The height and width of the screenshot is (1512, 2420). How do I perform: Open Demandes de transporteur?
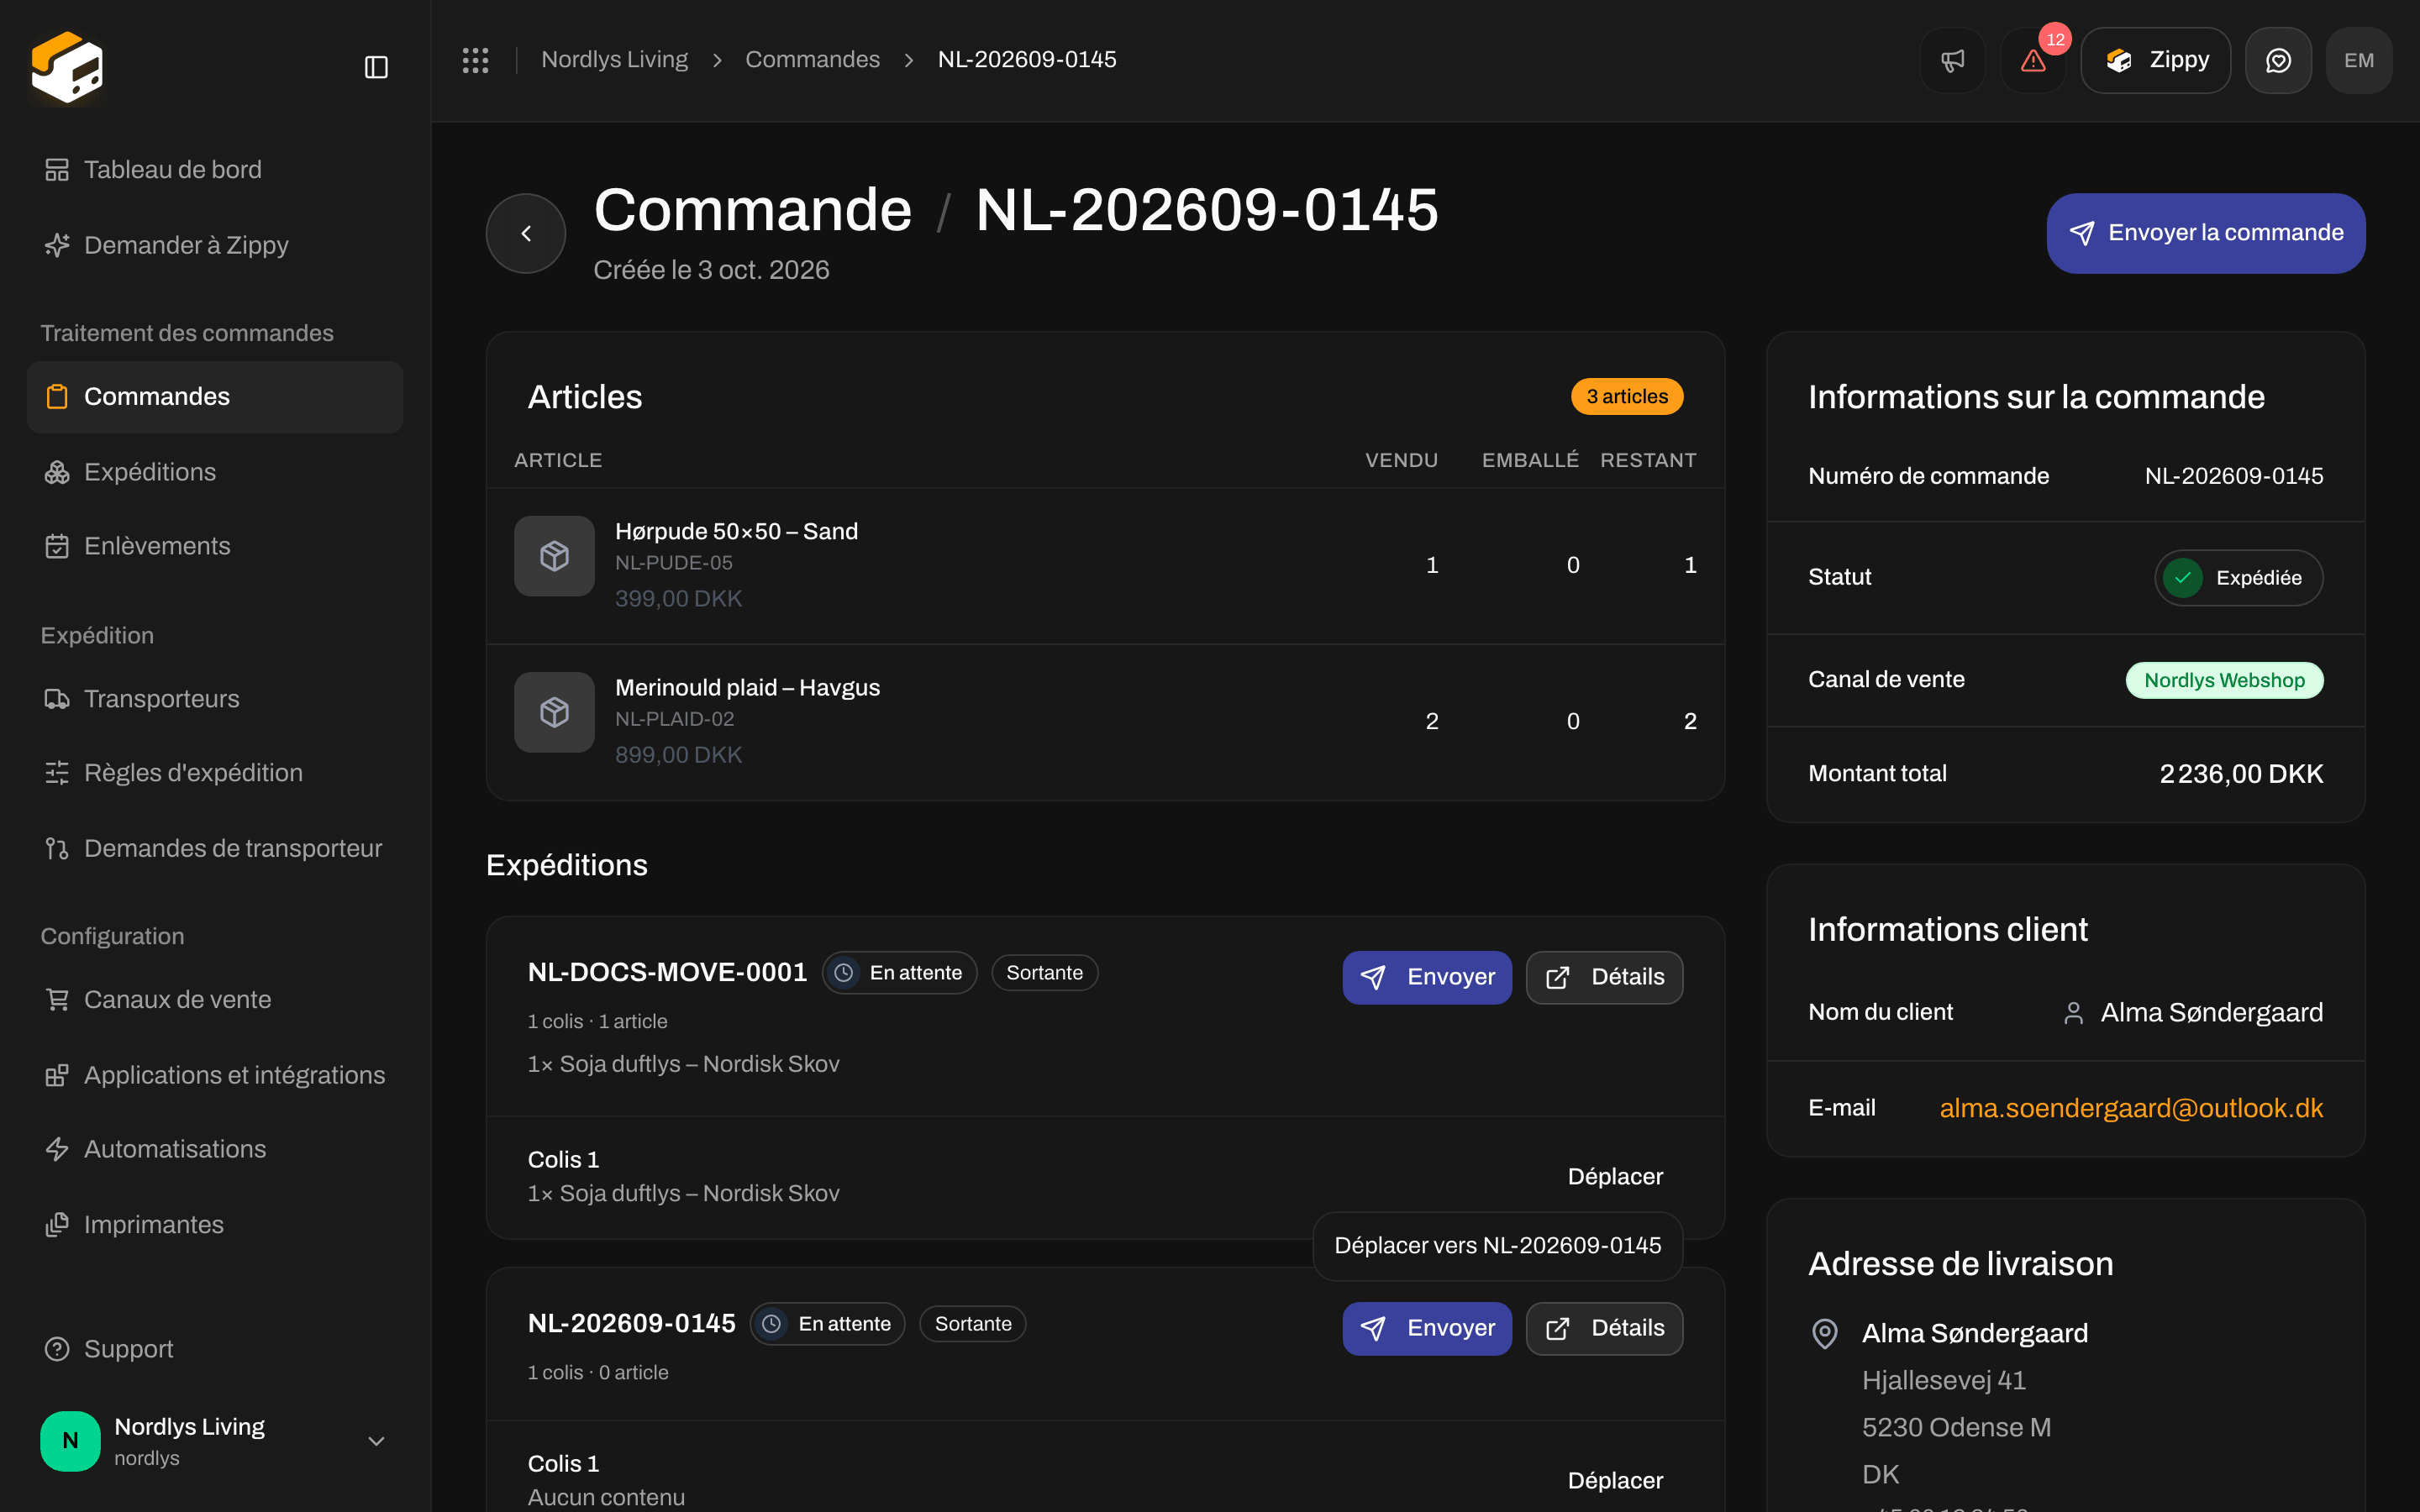[215, 848]
